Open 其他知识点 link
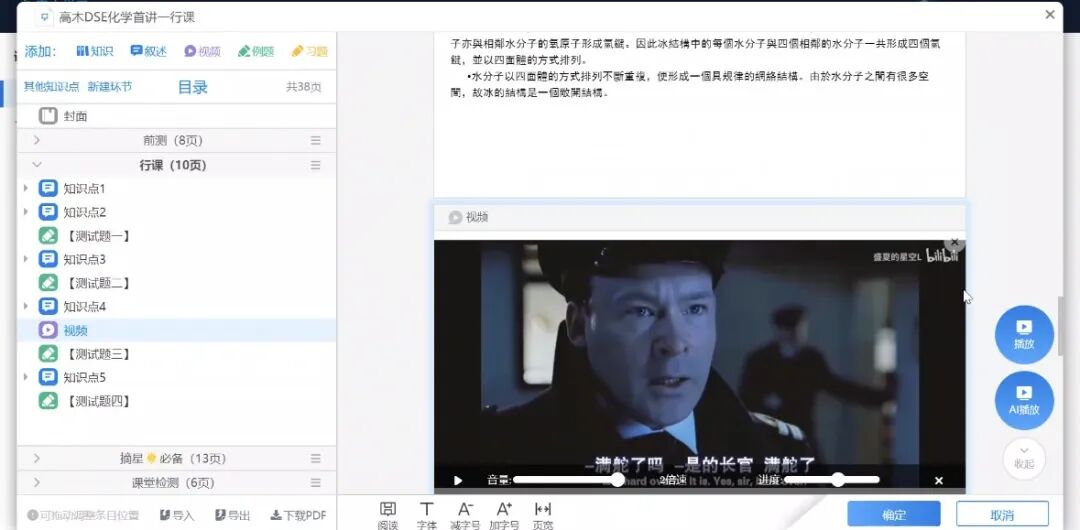The height and width of the screenshot is (530, 1080). point(52,87)
